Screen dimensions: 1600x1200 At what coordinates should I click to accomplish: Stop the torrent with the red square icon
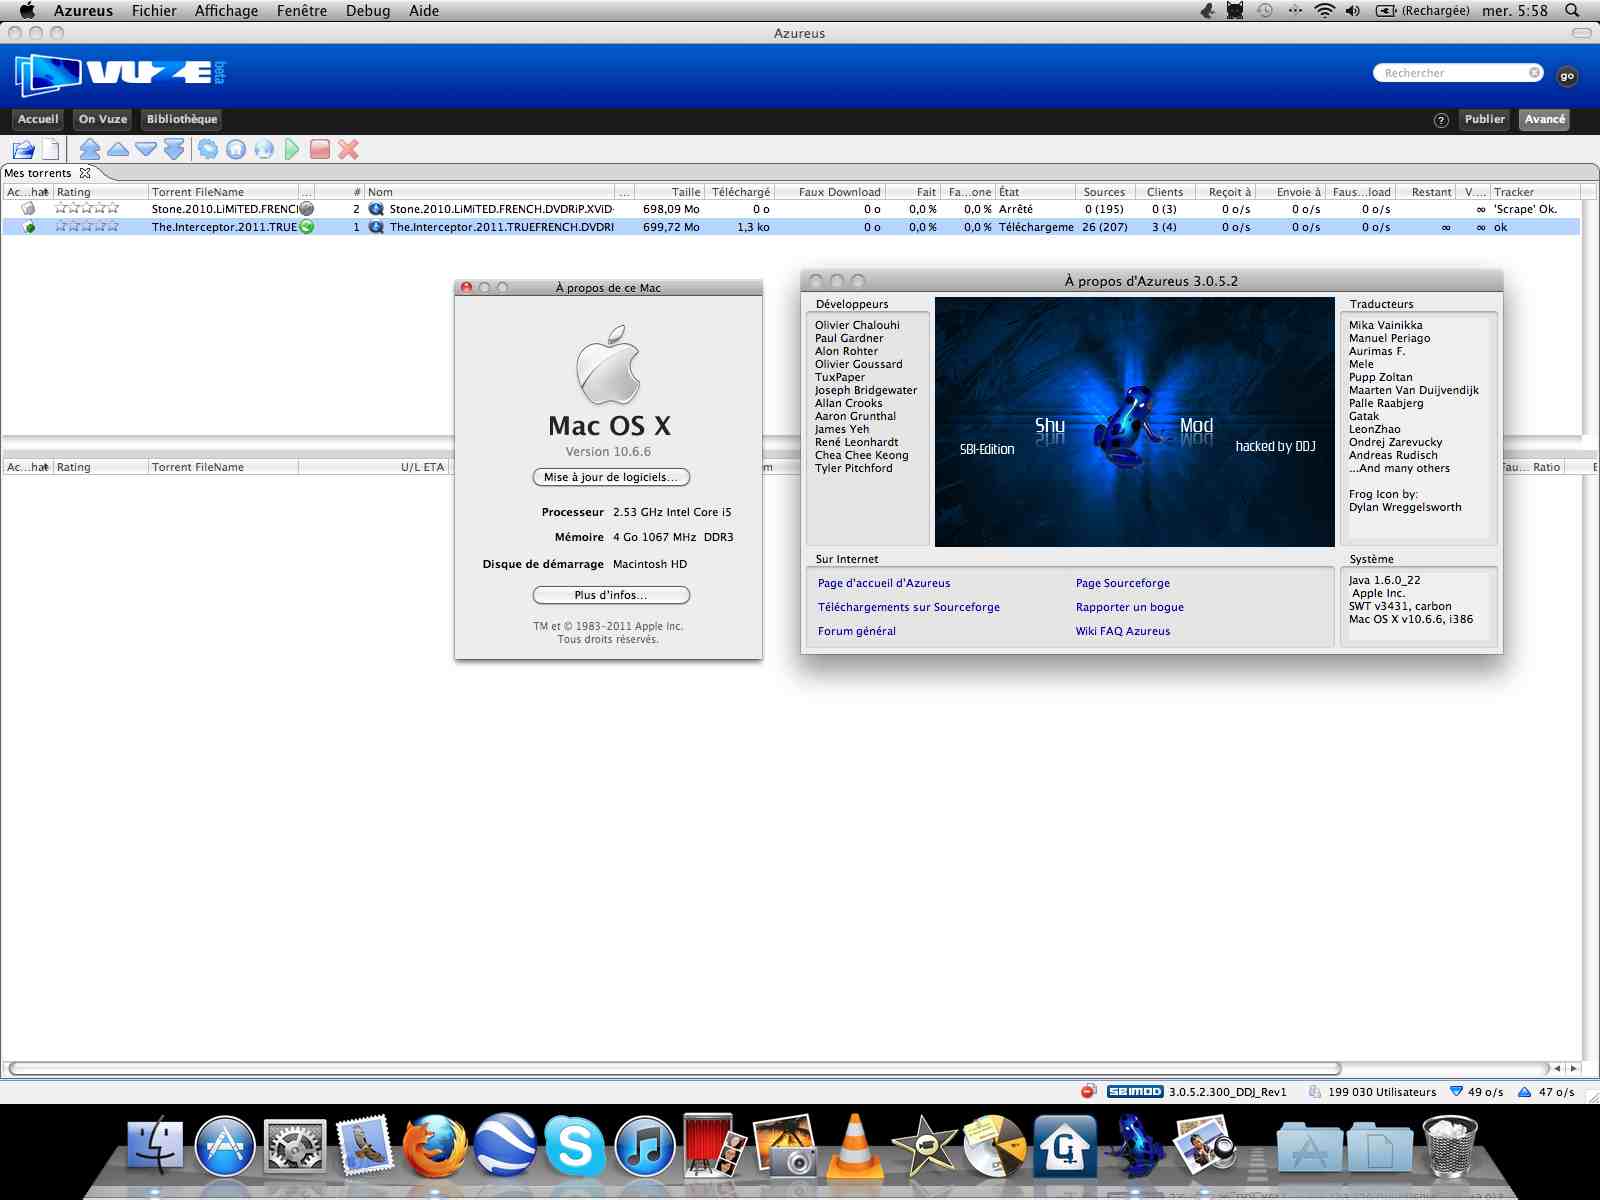320,150
